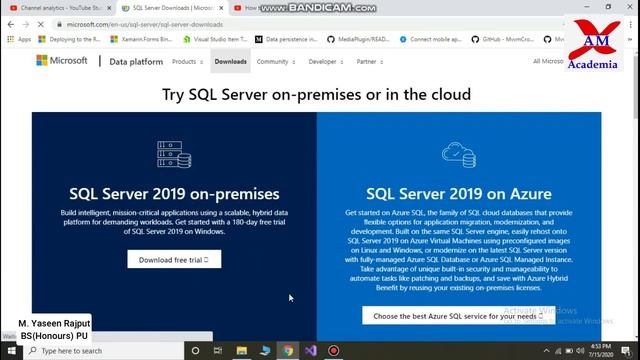This screenshot has height=360, width=640.
Task: Open the Windows Start menu
Action: [x=11, y=351]
